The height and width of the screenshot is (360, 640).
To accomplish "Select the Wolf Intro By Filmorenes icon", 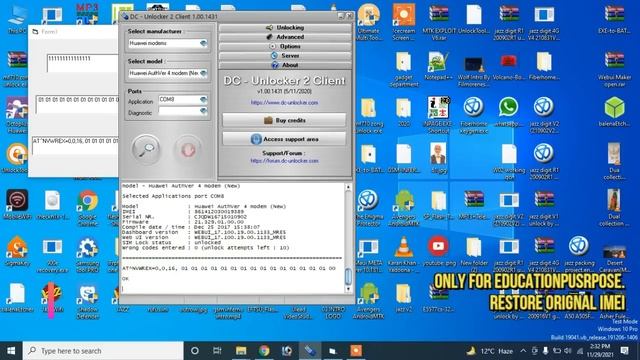I will point(474,69).
